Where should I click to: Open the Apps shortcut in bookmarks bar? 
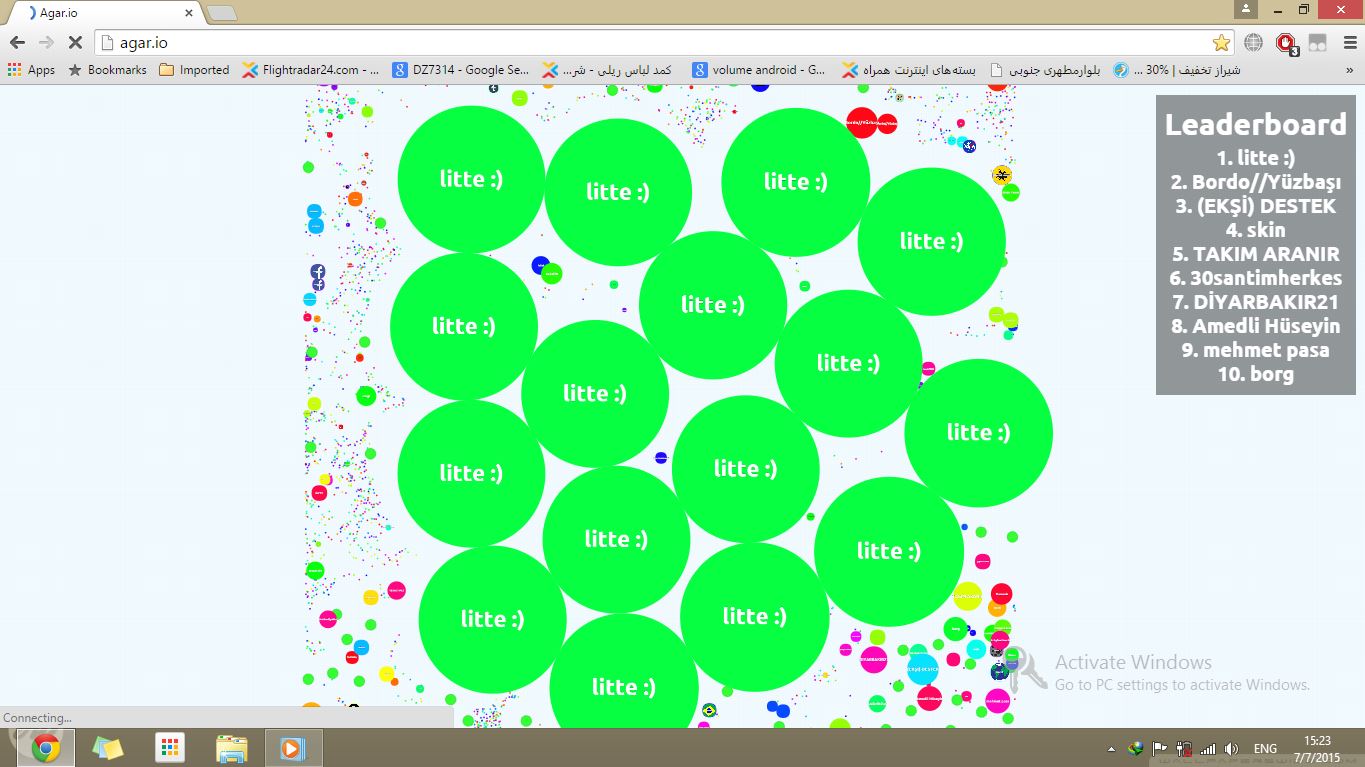pos(31,70)
